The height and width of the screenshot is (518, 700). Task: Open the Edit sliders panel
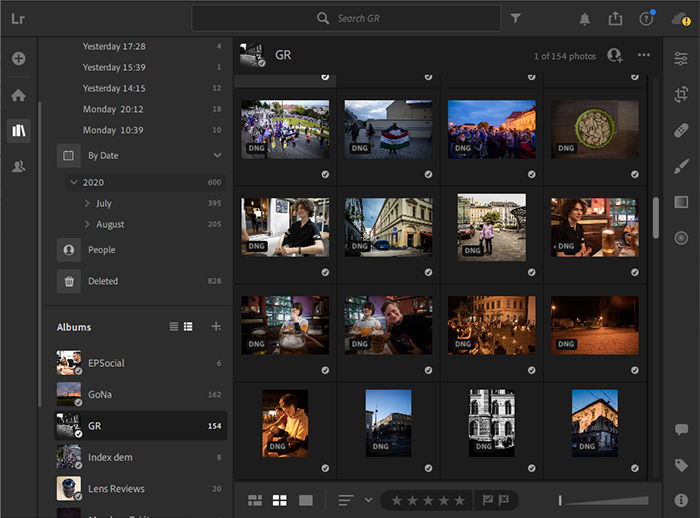pos(681,59)
